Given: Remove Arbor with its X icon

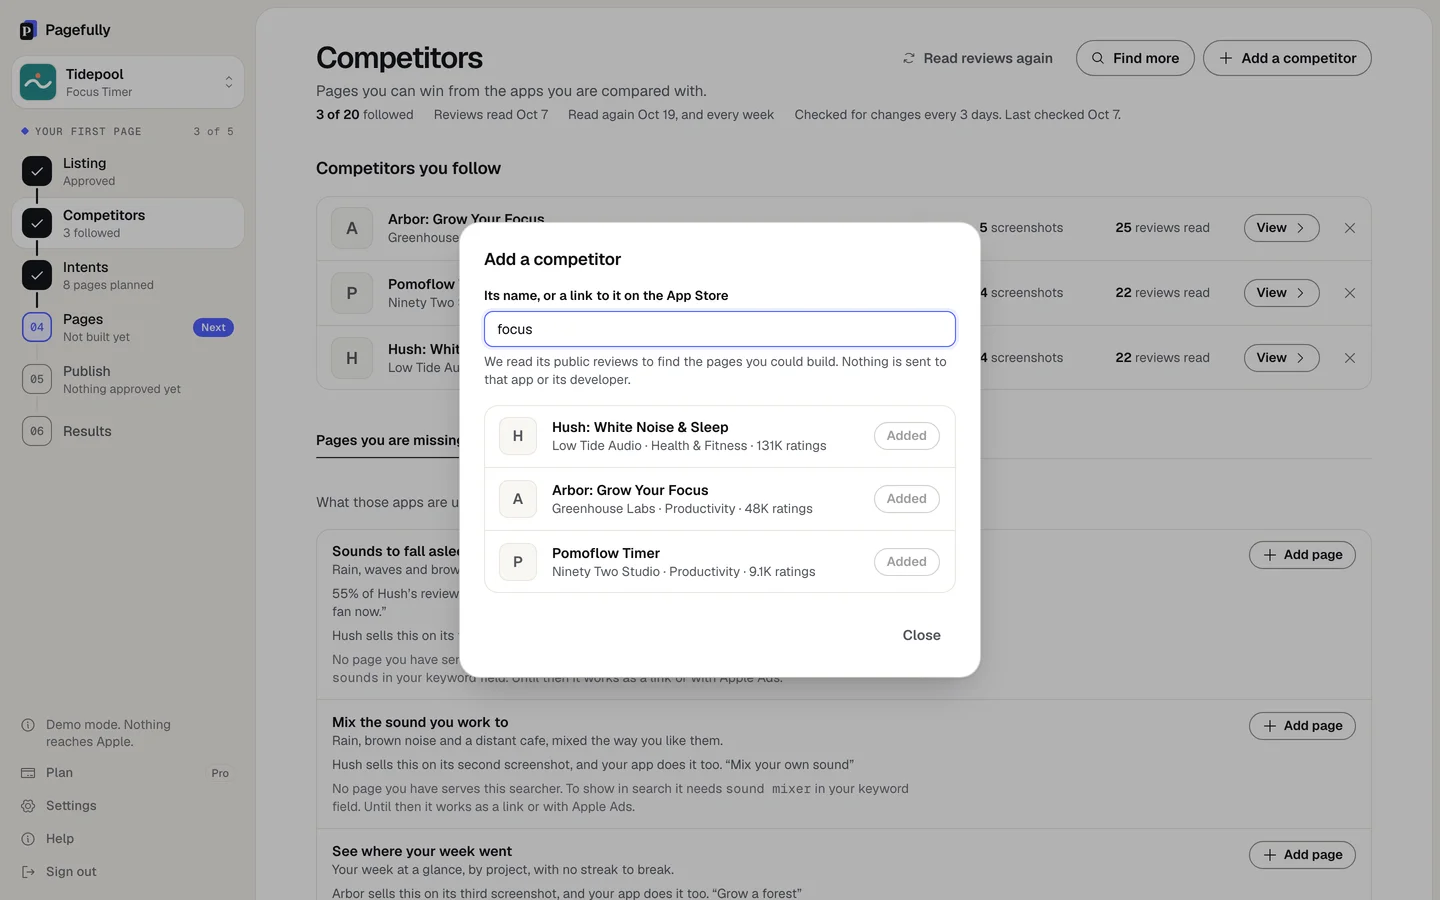Looking at the screenshot, I should point(1350,228).
